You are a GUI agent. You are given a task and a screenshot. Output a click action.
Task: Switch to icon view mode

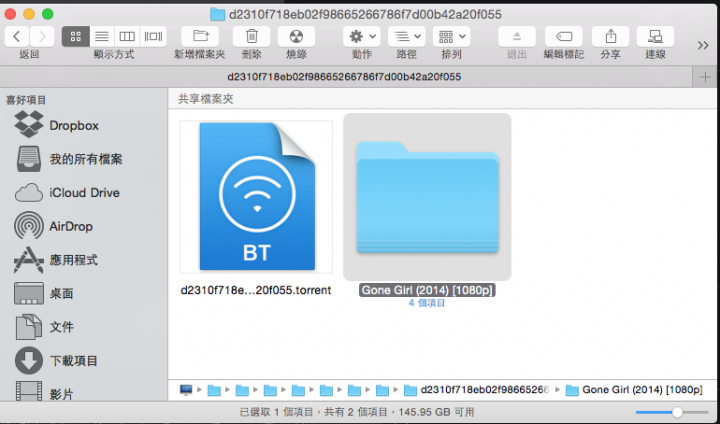click(76, 36)
